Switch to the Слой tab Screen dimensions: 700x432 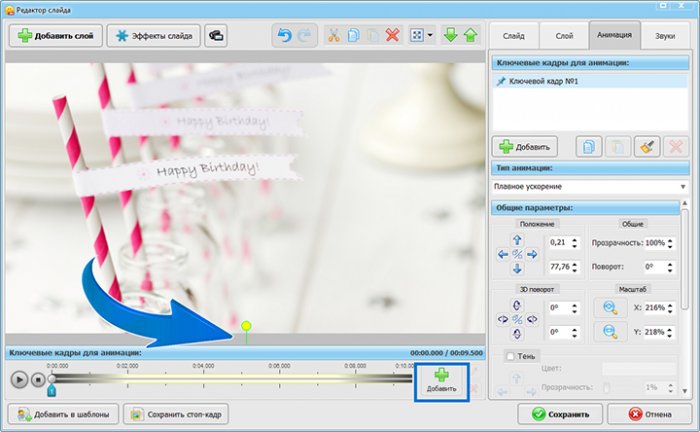pyautogui.click(x=564, y=35)
